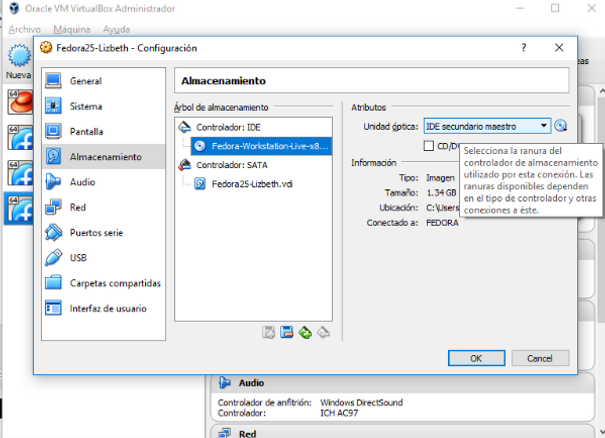Open the Sistema settings category
The height and width of the screenshot is (438, 605).
click(x=103, y=106)
